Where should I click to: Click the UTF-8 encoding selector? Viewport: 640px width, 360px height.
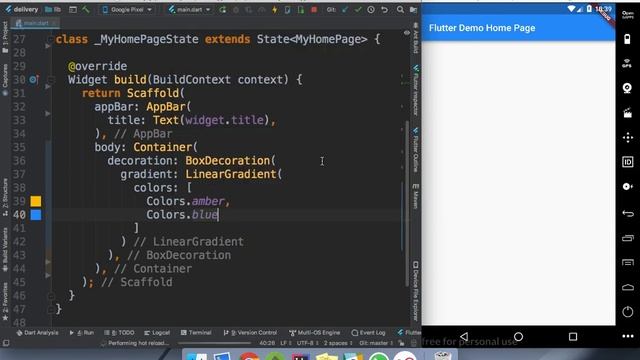point(308,343)
